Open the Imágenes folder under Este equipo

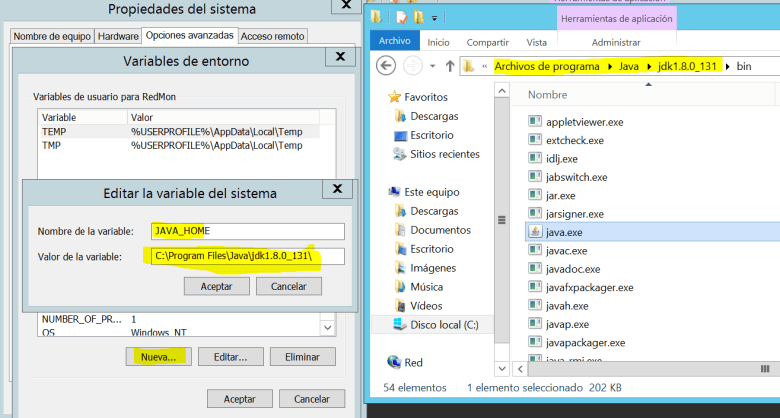[433, 267]
